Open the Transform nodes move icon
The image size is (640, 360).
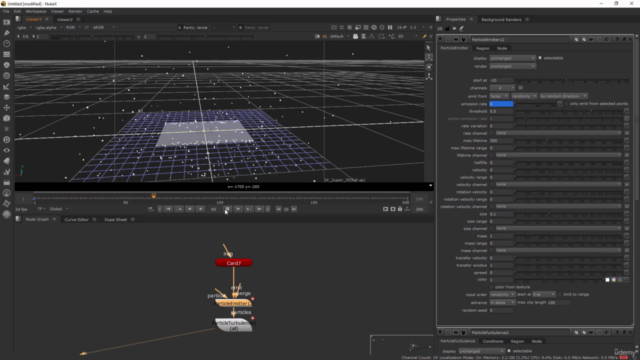(x=7, y=107)
